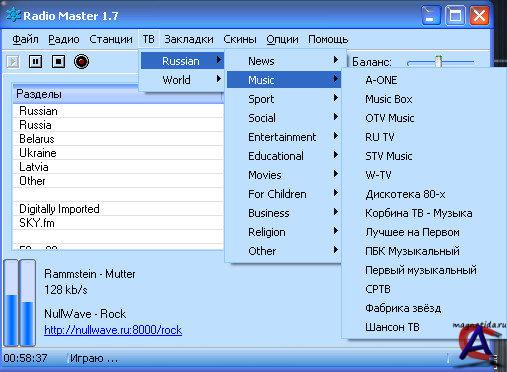Click the ТВ menu item
This screenshot has width=507, height=372.
point(148,39)
